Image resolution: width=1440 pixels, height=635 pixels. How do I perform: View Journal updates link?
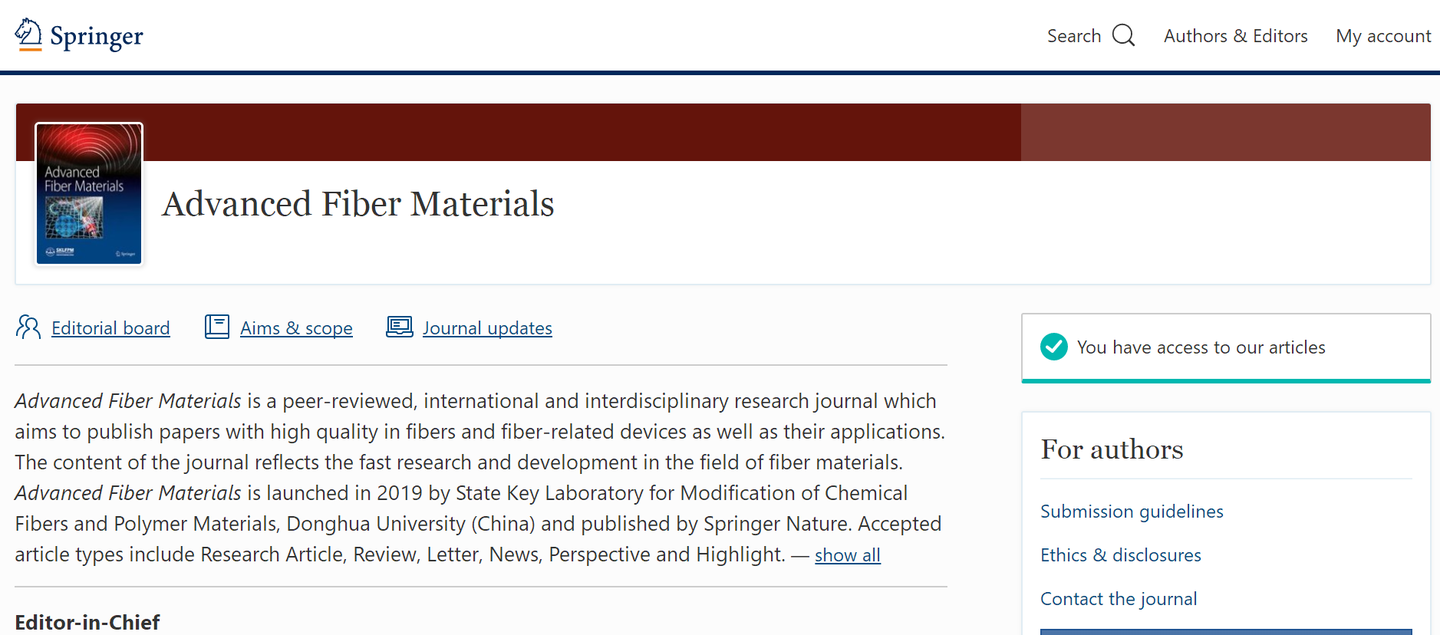487,328
